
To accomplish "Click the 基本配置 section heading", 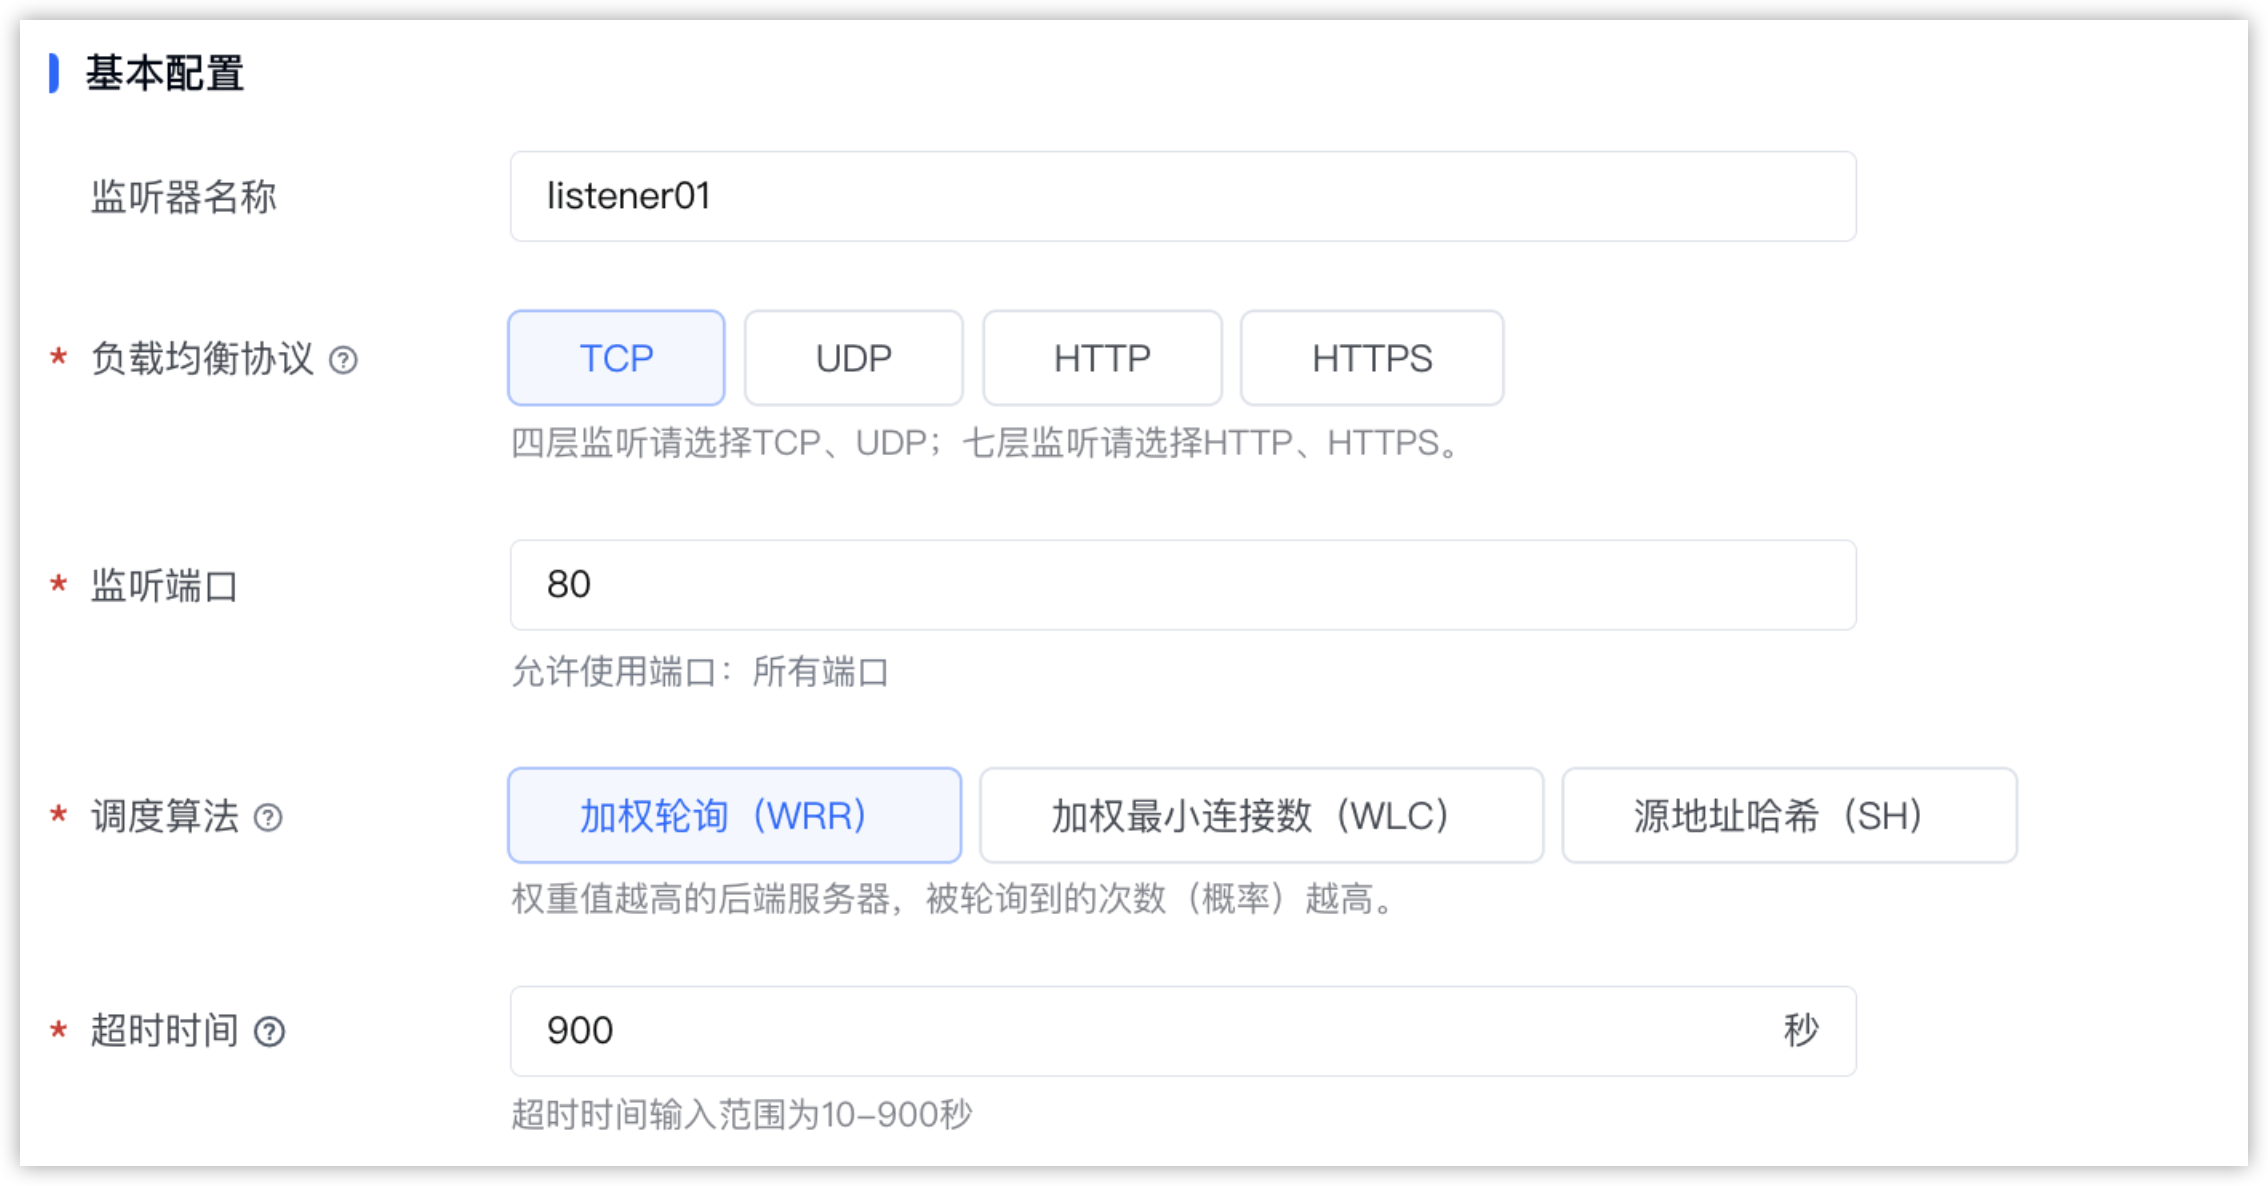I will coord(165,73).
